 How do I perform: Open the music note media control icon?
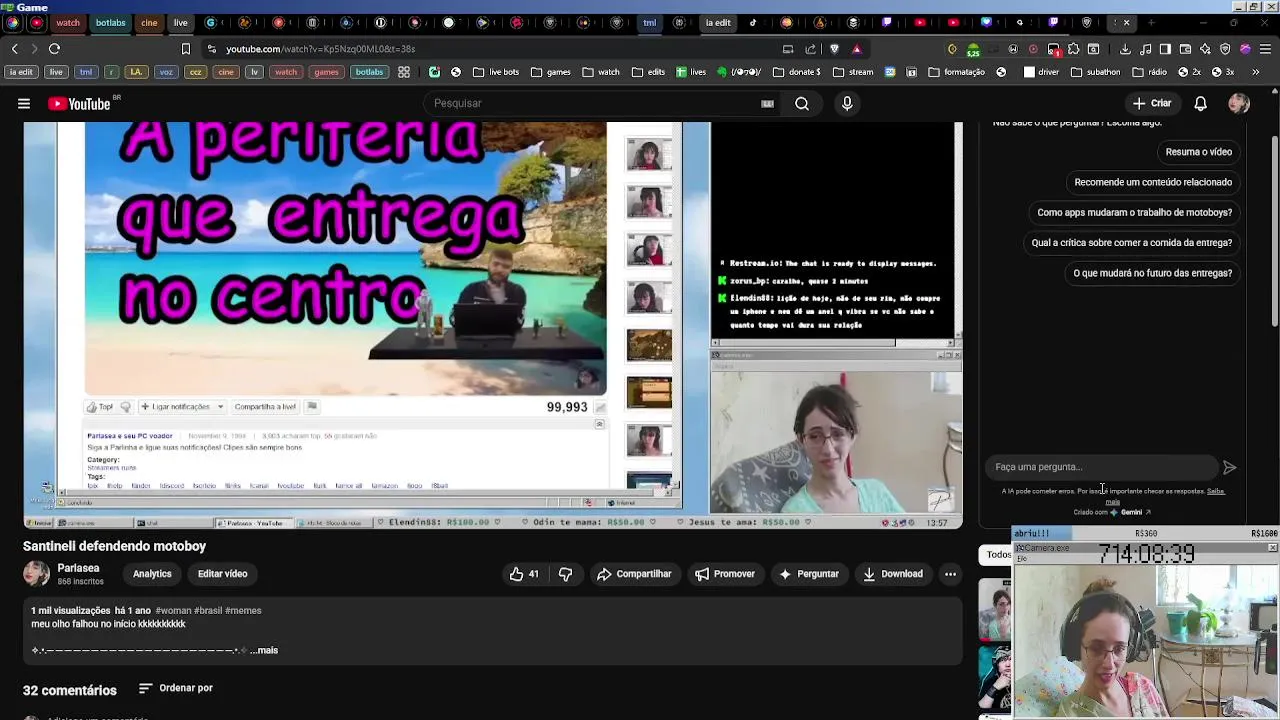(1145, 48)
